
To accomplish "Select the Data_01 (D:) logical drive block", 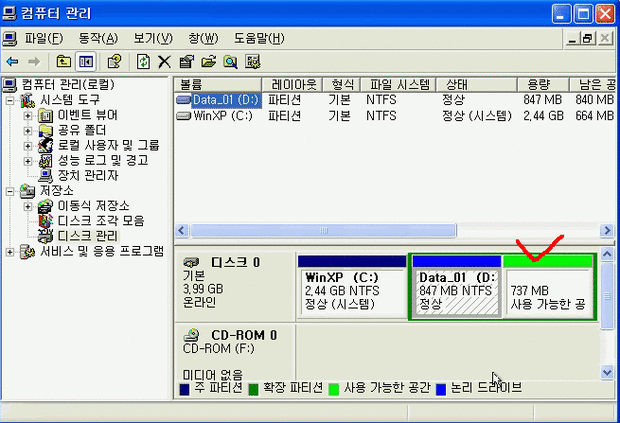I will point(457,287).
